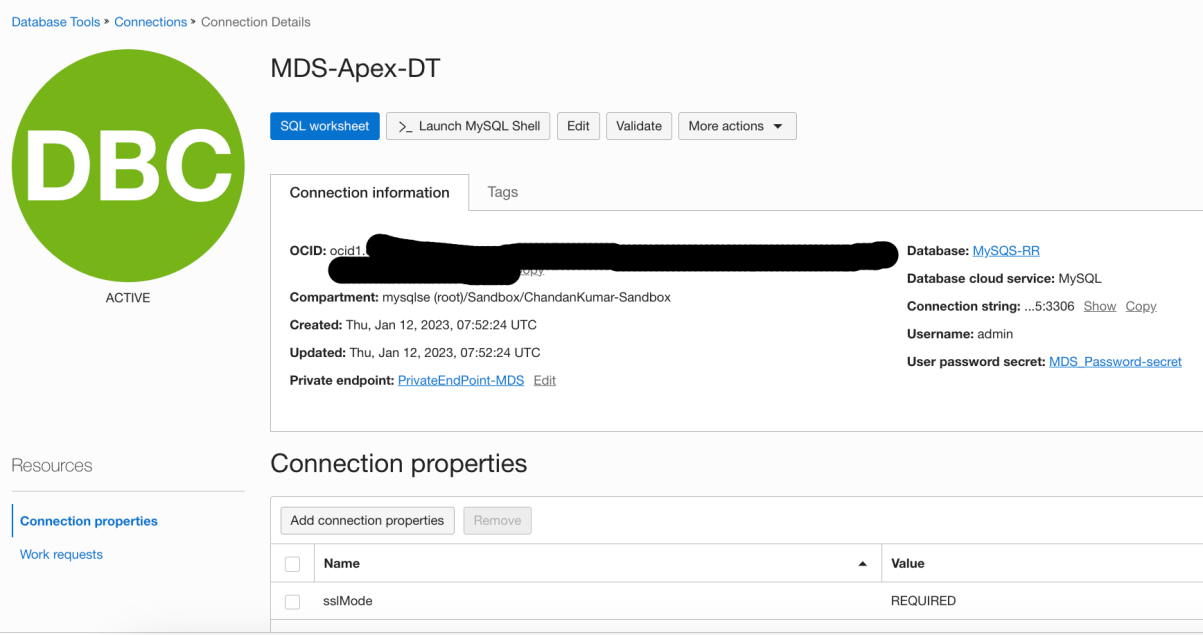
Task: Click the ACTIVE status label
Action: 128,298
